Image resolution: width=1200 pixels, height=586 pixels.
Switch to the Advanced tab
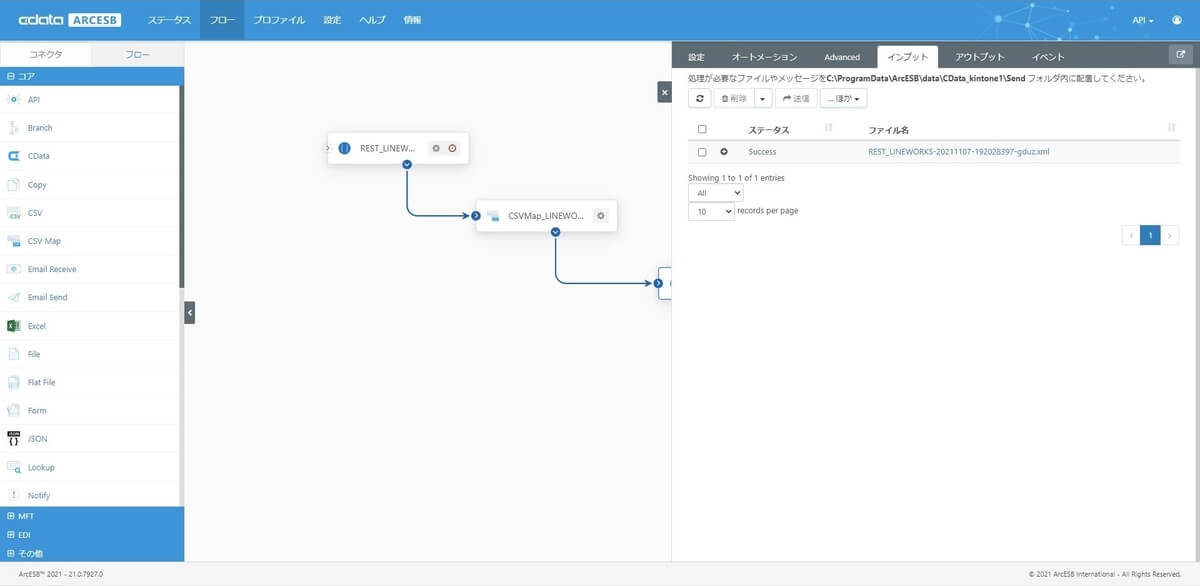pyautogui.click(x=842, y=57)
